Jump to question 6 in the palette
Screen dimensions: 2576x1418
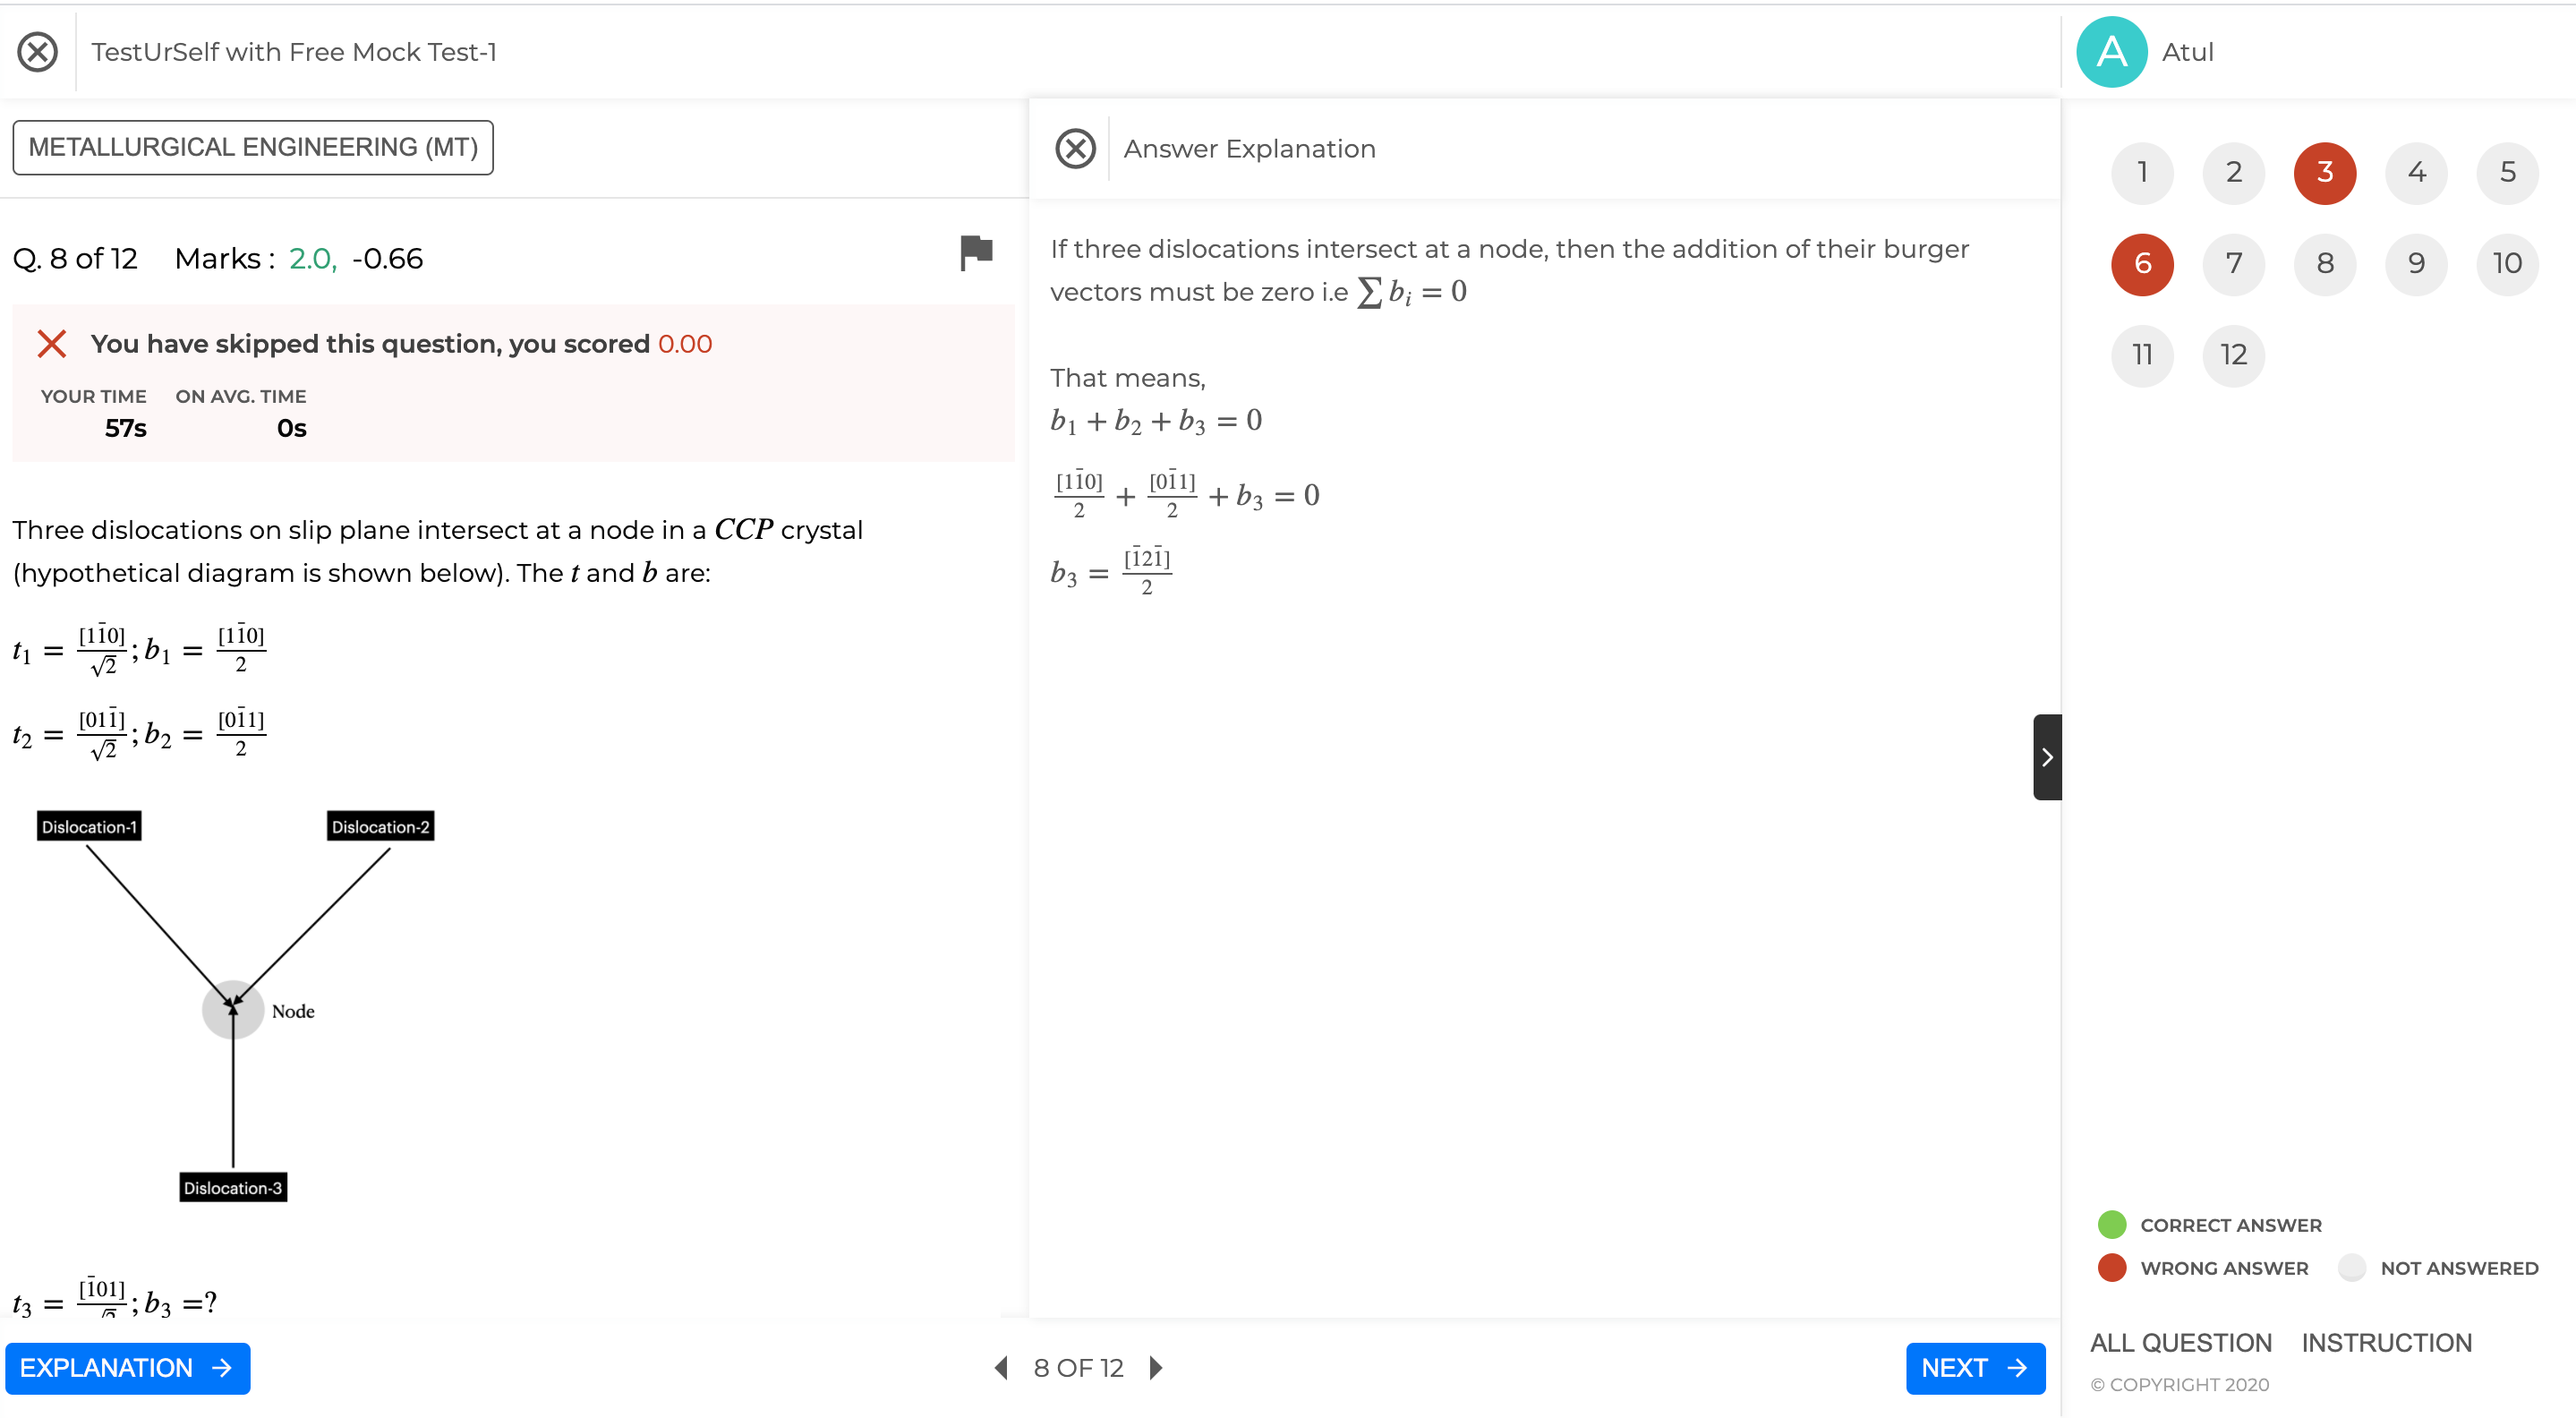pyautogui.click(x=2141, y=264)
